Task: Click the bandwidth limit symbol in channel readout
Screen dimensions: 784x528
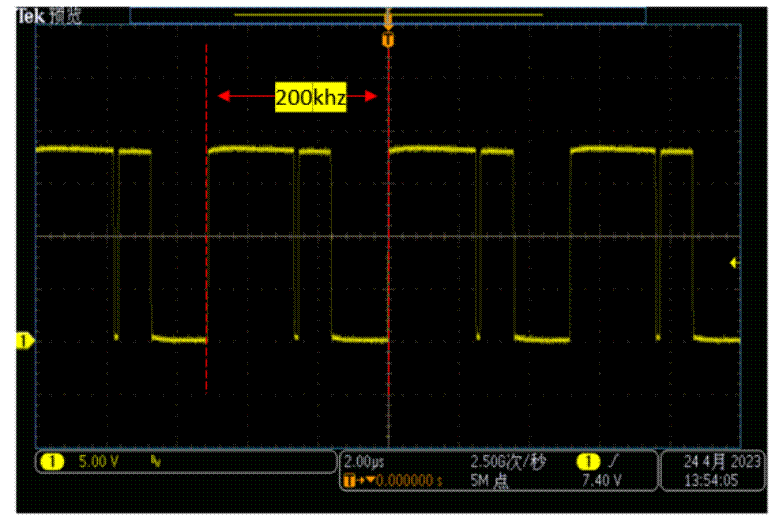Action: coord(156,462)
